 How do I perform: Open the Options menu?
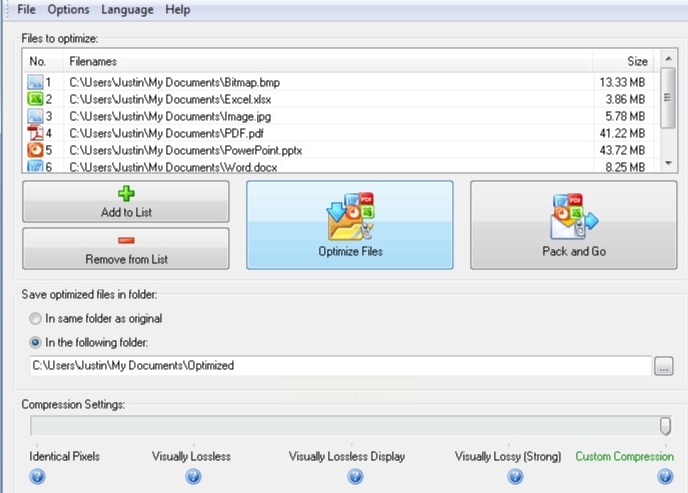tap(68, 9)
